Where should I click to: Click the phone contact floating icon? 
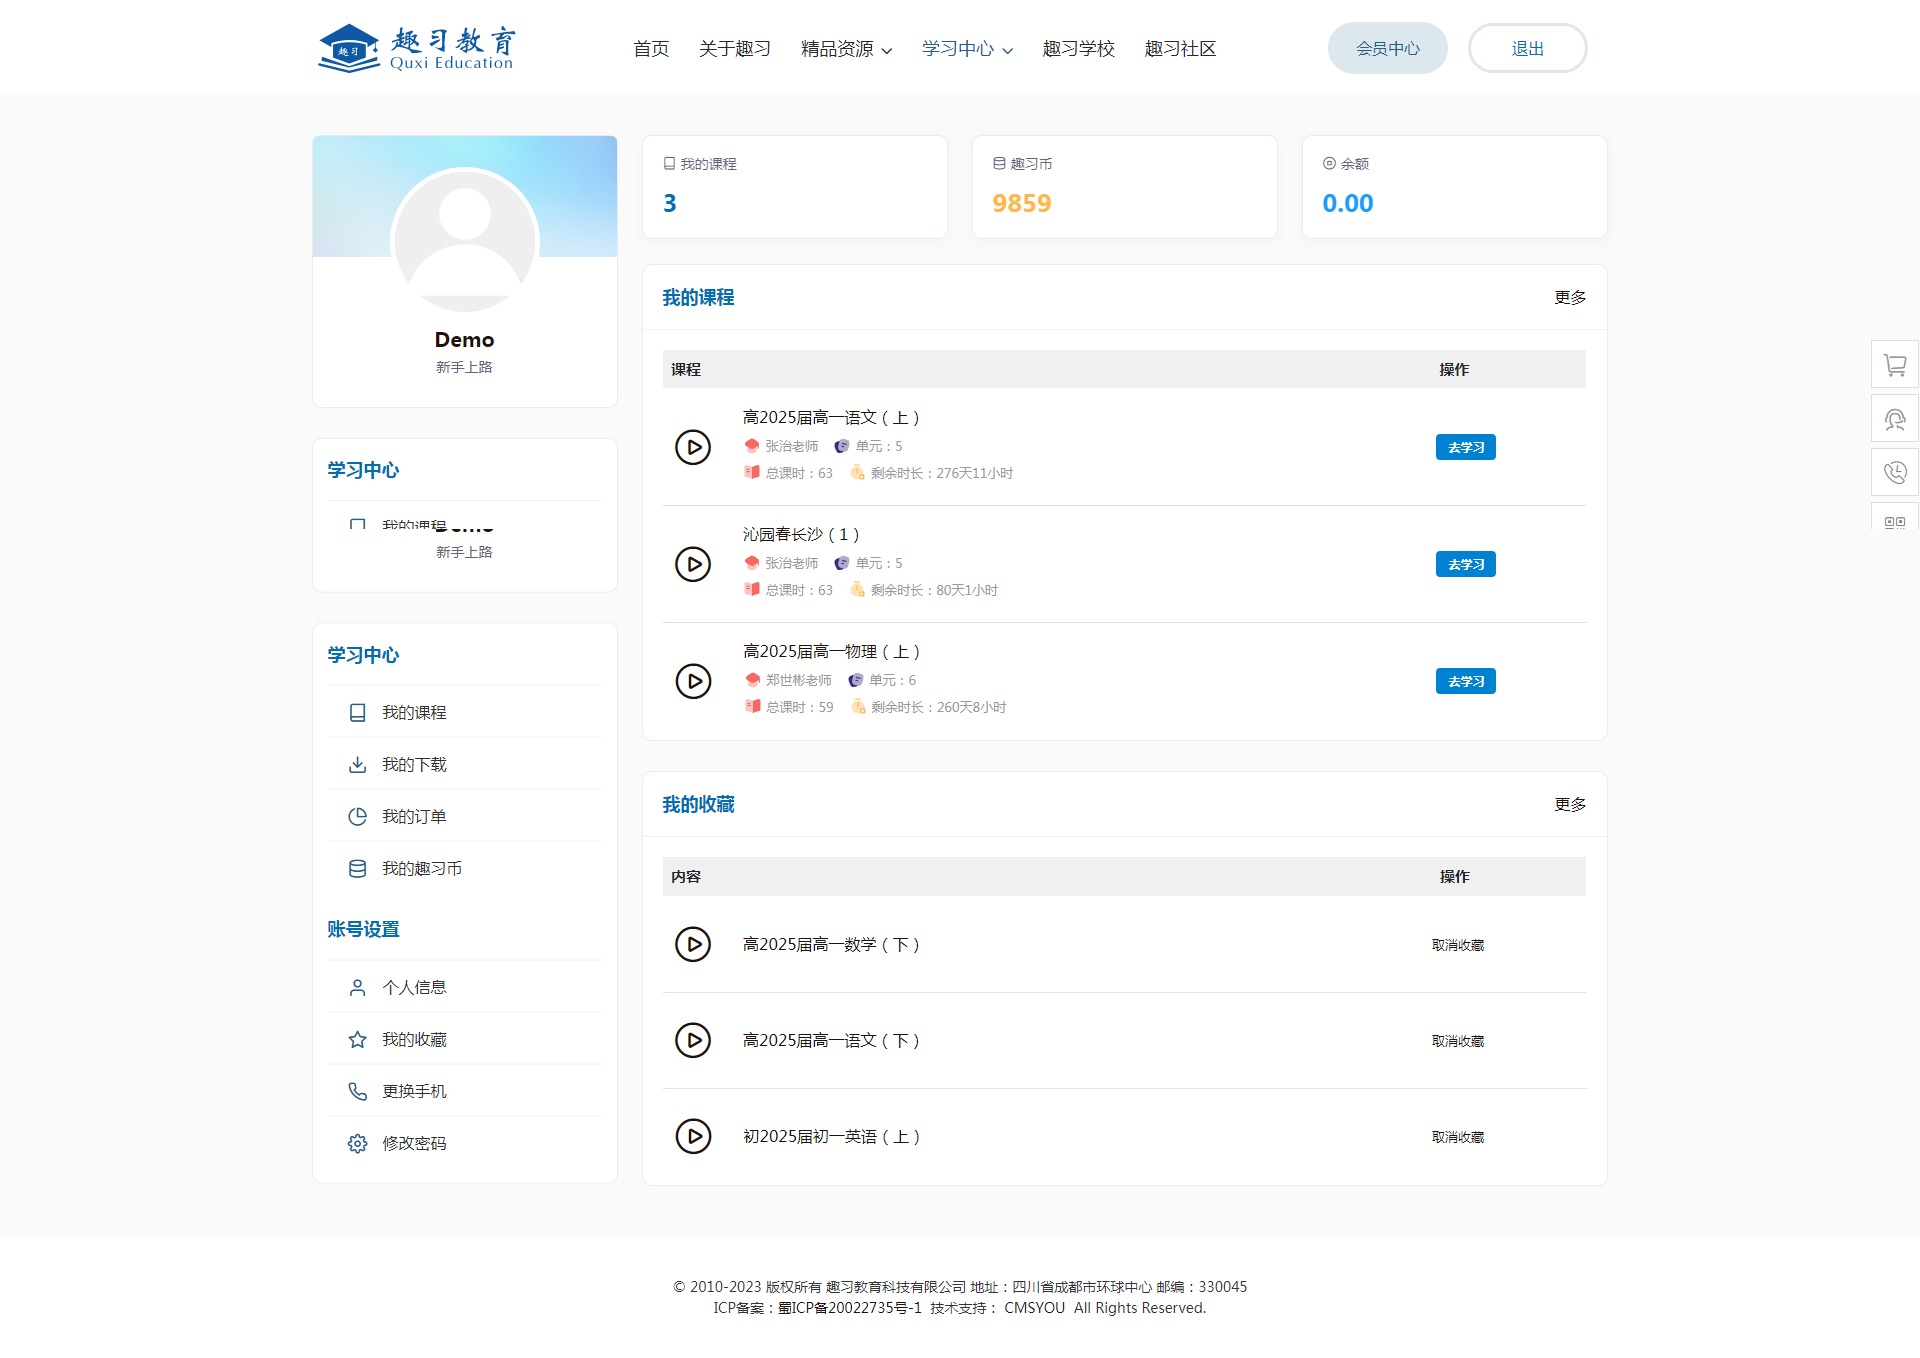1895,472
